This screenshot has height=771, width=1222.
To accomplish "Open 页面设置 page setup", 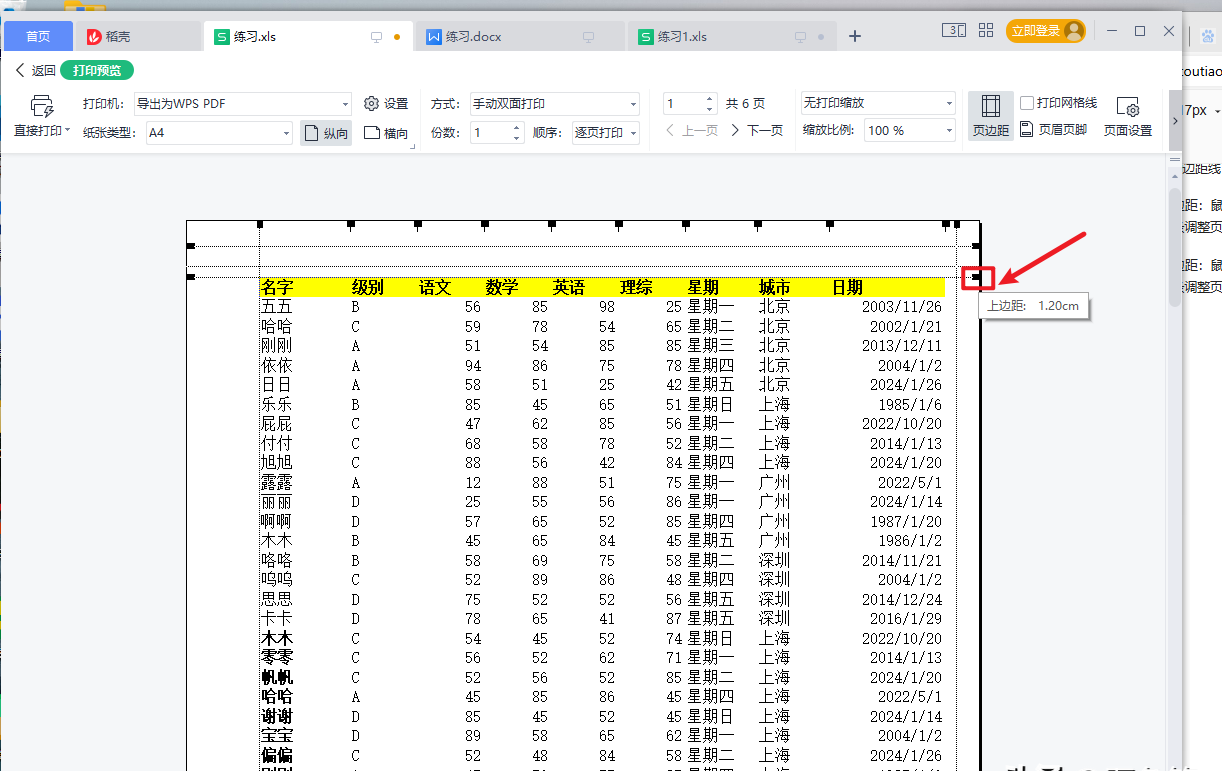I will coord(1128,116).
